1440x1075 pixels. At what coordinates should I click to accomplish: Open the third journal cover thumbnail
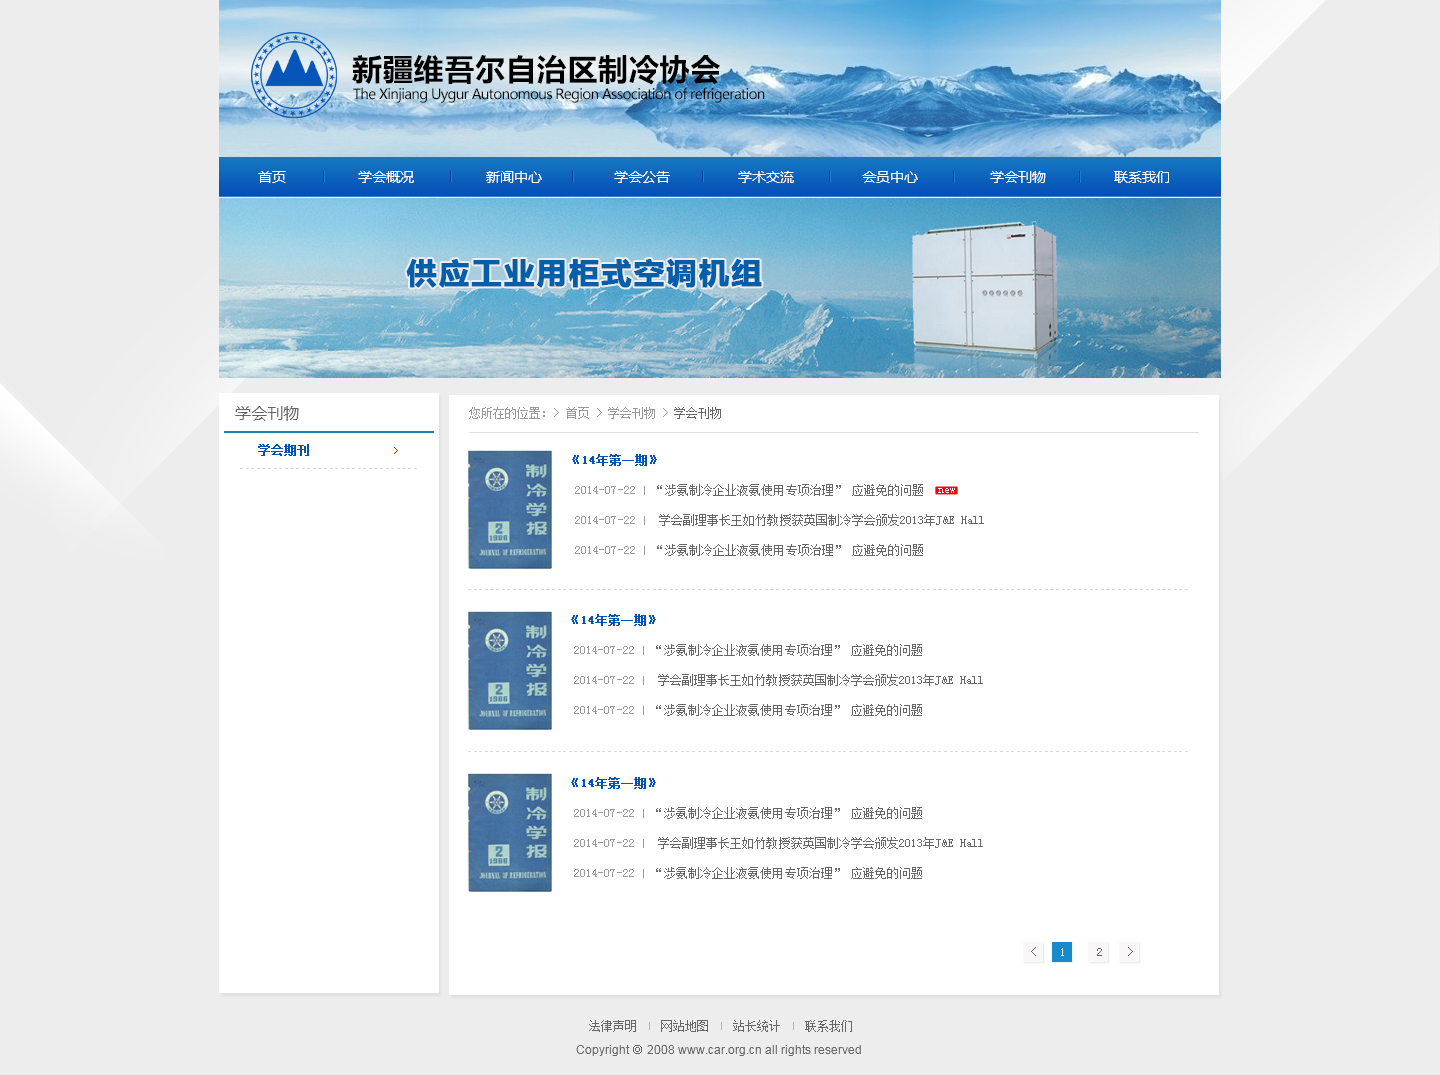click(x=510, y=833)
